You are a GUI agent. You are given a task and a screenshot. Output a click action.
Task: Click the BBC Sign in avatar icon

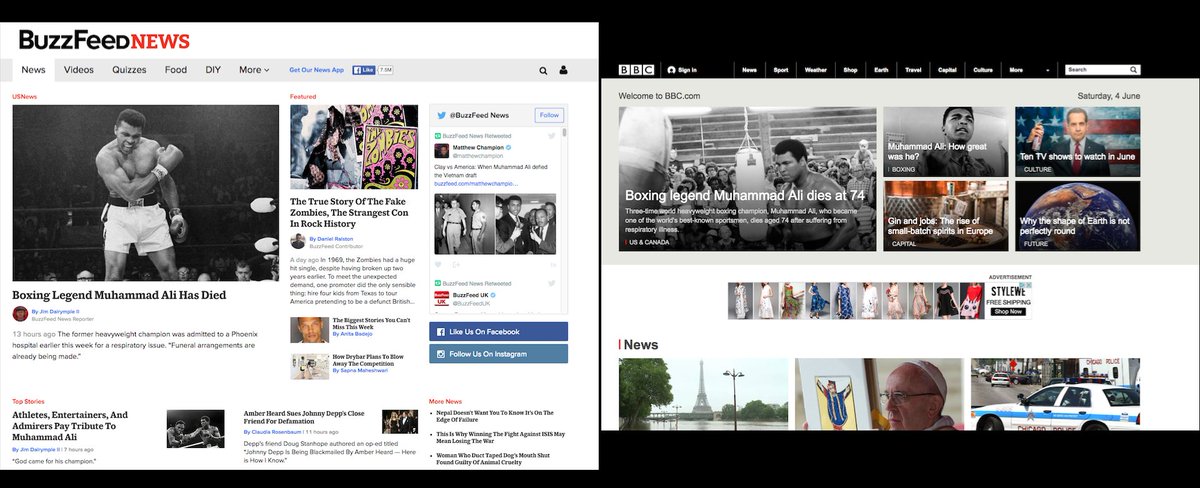672,70
